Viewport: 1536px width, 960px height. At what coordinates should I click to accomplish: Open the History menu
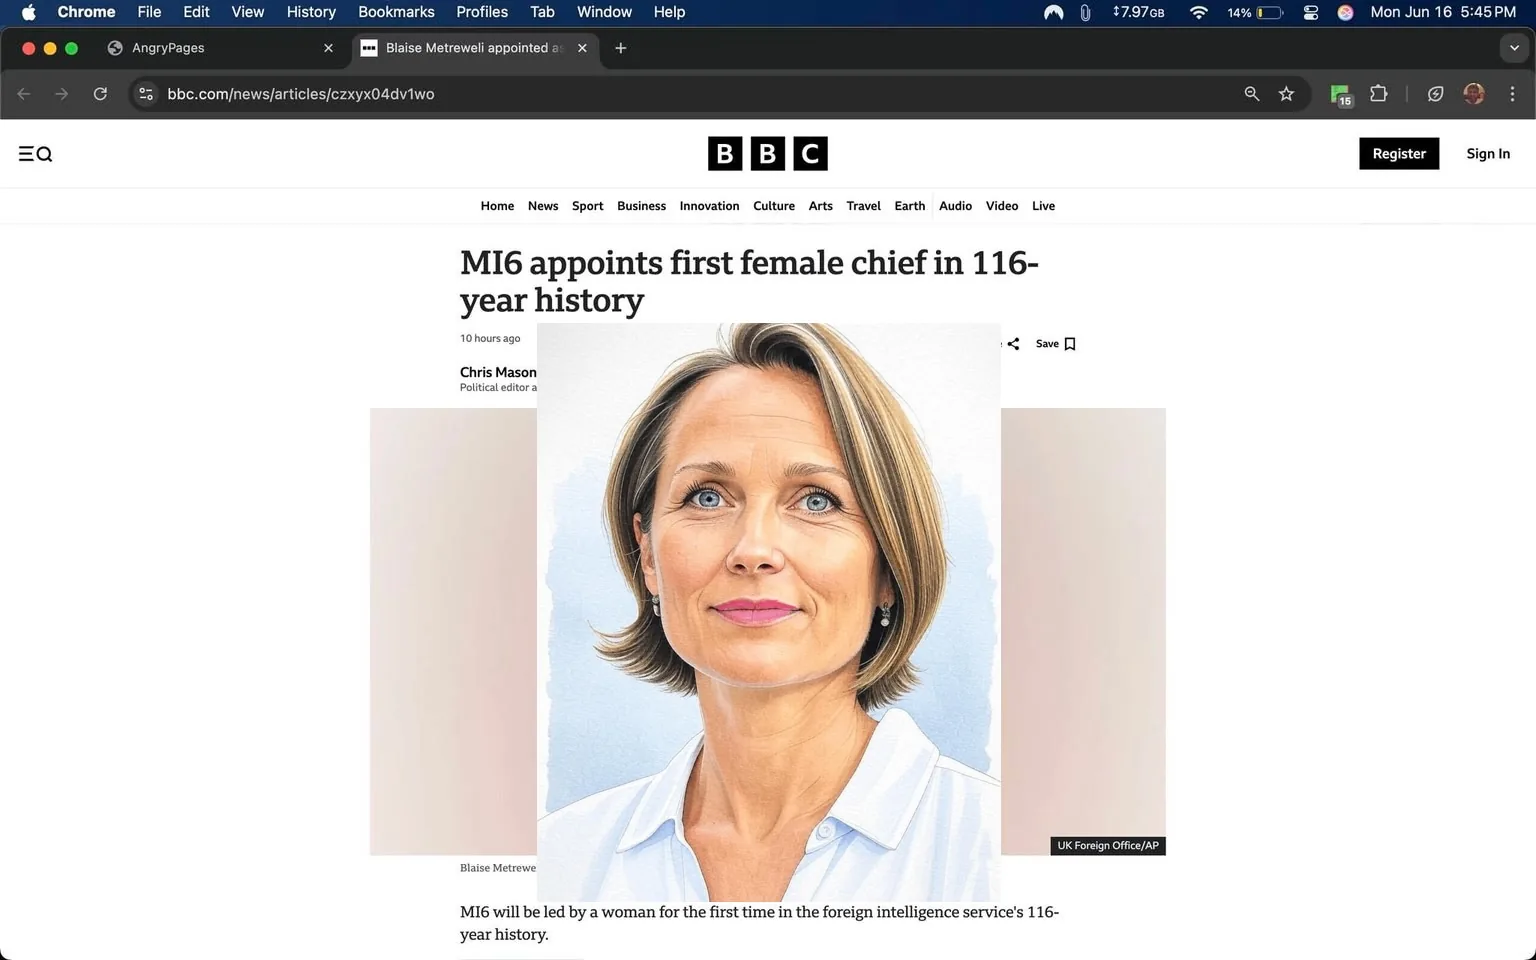[310, 12]
